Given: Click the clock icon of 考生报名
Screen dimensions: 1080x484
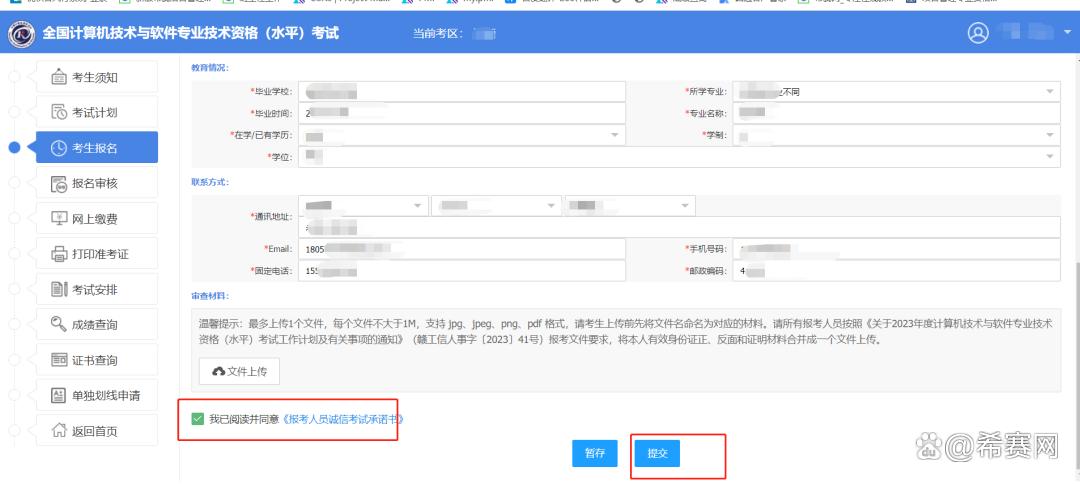Looking at the screenshot, I should click(59, 148).
